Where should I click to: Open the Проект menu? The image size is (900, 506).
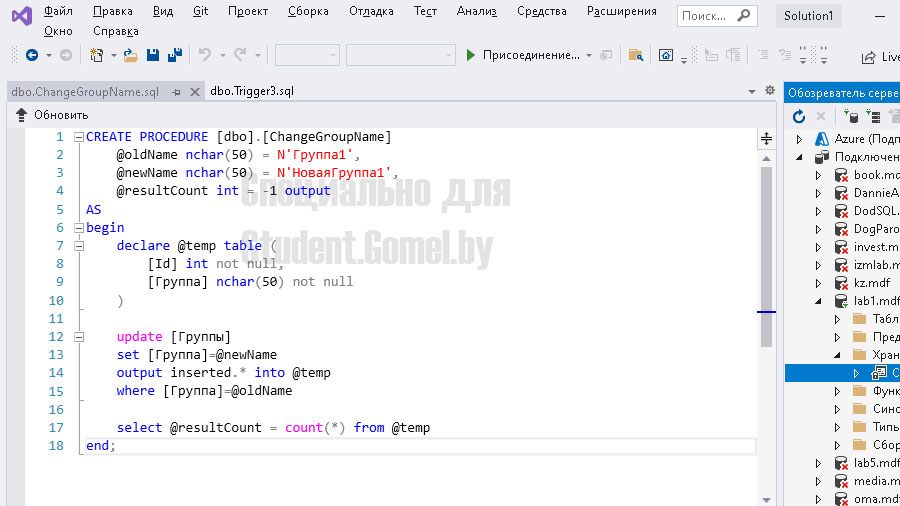point(248,11)
